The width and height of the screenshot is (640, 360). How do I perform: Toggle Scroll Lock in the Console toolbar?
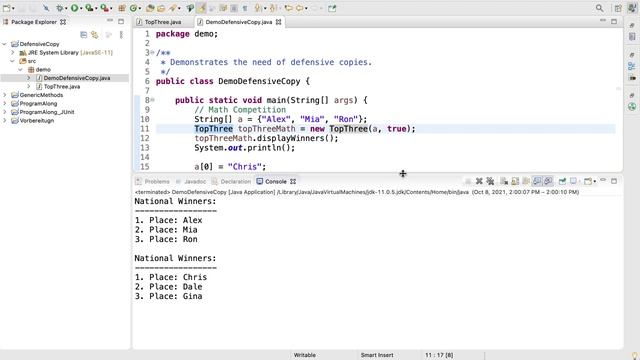tap(515, 181)
